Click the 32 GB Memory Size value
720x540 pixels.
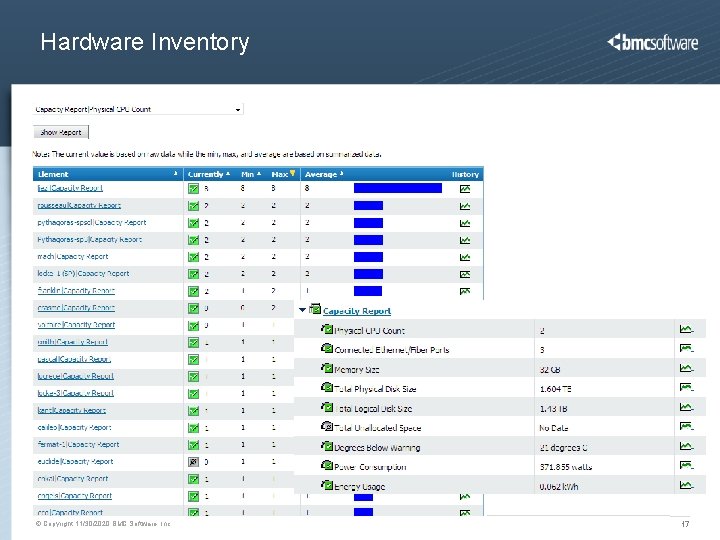[x=550, y=370]
